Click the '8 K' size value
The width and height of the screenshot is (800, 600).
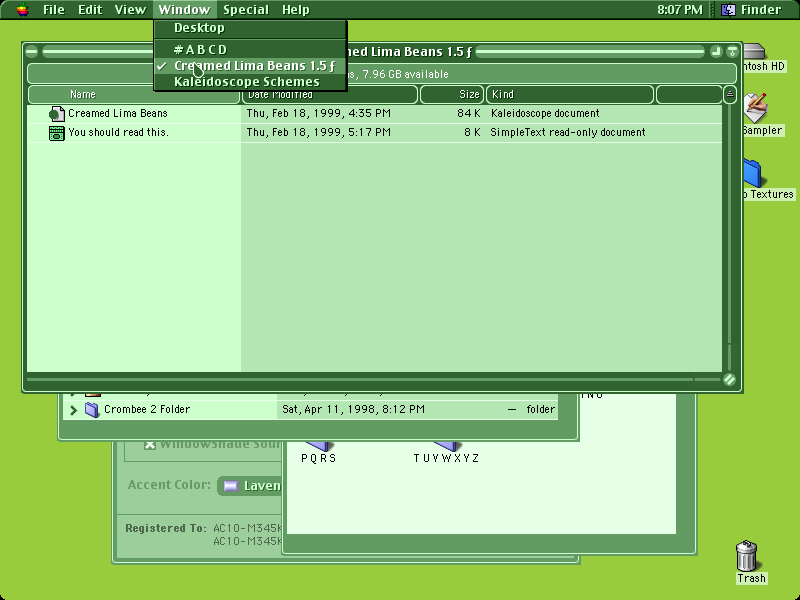[x=472, y=132]
